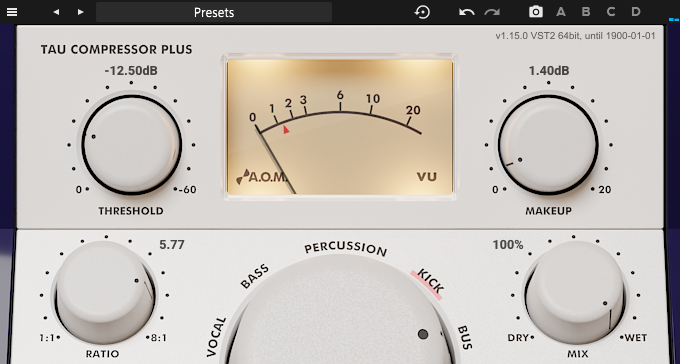Select snapshot slot A

(561, 12)
